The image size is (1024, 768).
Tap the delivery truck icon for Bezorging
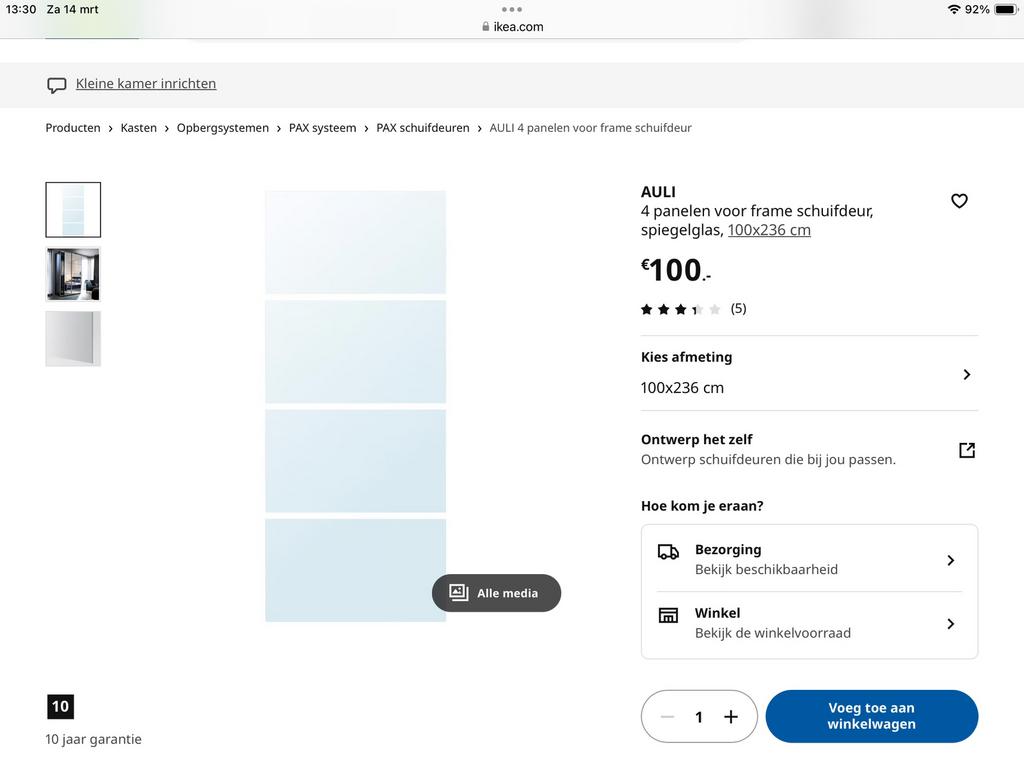[x=668, y=552]
